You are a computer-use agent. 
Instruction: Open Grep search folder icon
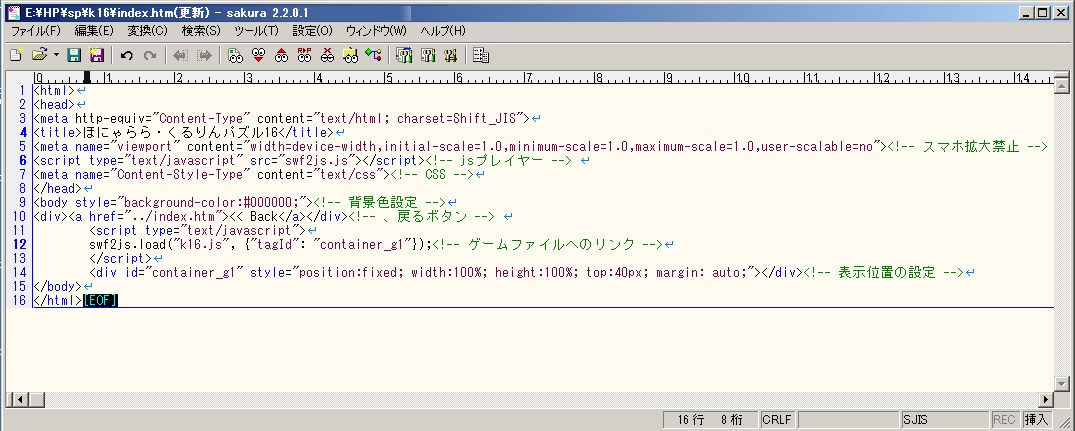pos(350,56)
